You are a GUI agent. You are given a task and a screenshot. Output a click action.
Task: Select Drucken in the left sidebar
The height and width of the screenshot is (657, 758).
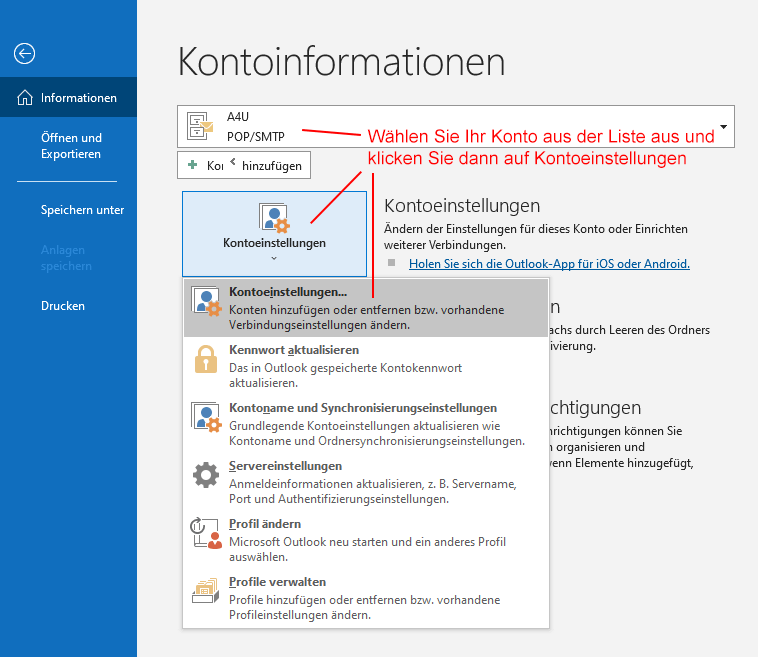pos(63,306)
